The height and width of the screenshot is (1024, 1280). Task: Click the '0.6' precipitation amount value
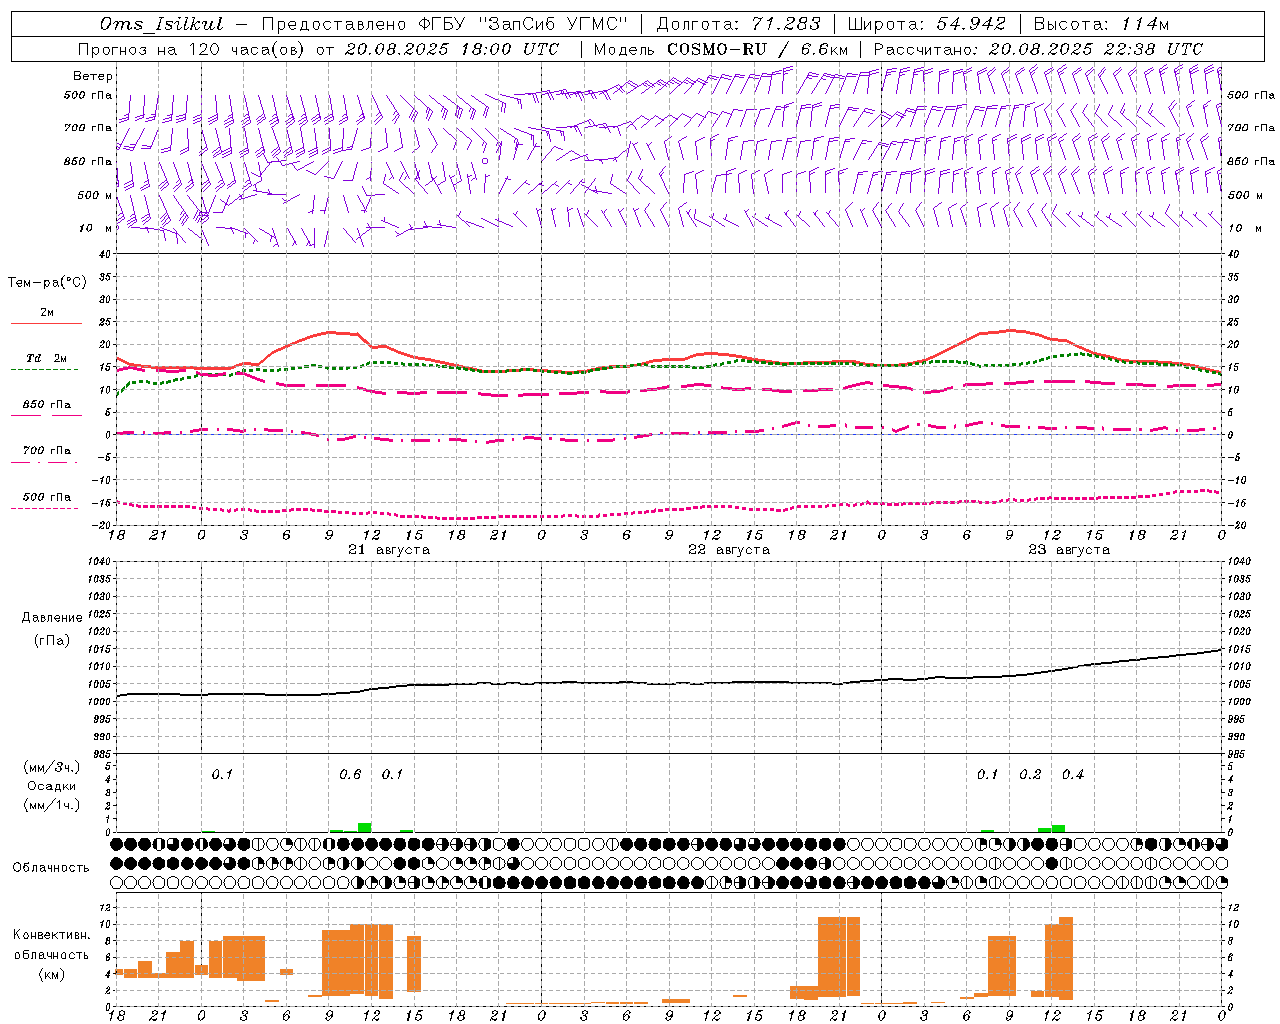(x=350, y=775)
